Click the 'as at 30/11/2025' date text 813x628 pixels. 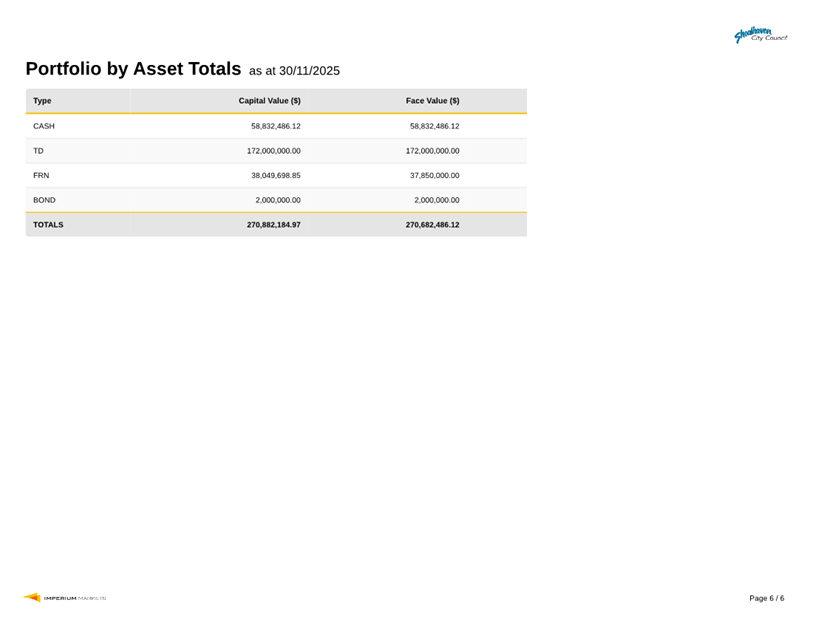point(294,71)
